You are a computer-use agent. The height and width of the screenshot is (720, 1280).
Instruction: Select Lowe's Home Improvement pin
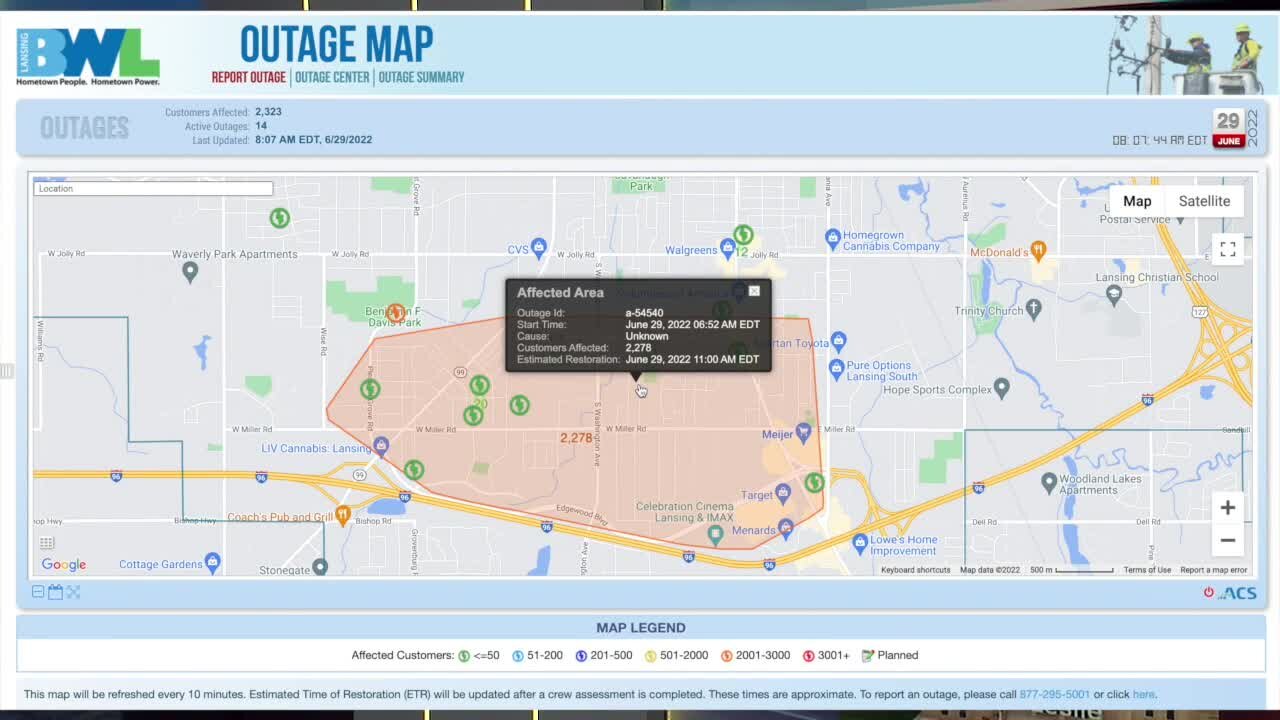pos(859,543)
